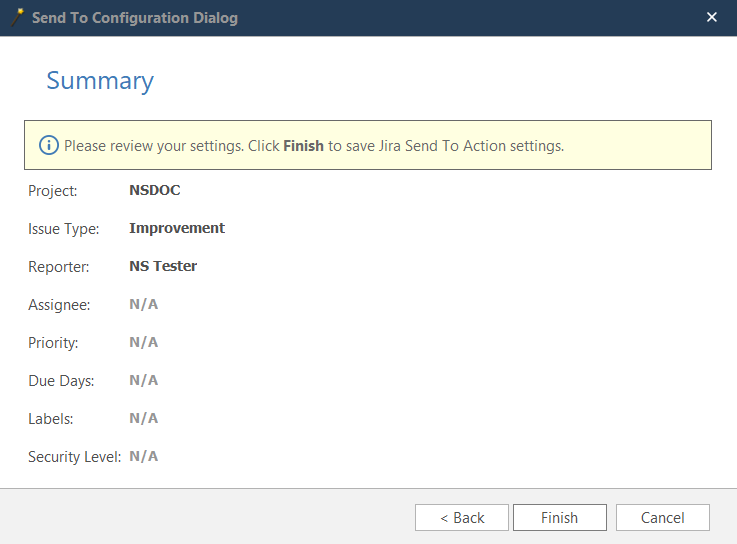
Task: Close the Send To Configuration Dialog
Action: 712,17
